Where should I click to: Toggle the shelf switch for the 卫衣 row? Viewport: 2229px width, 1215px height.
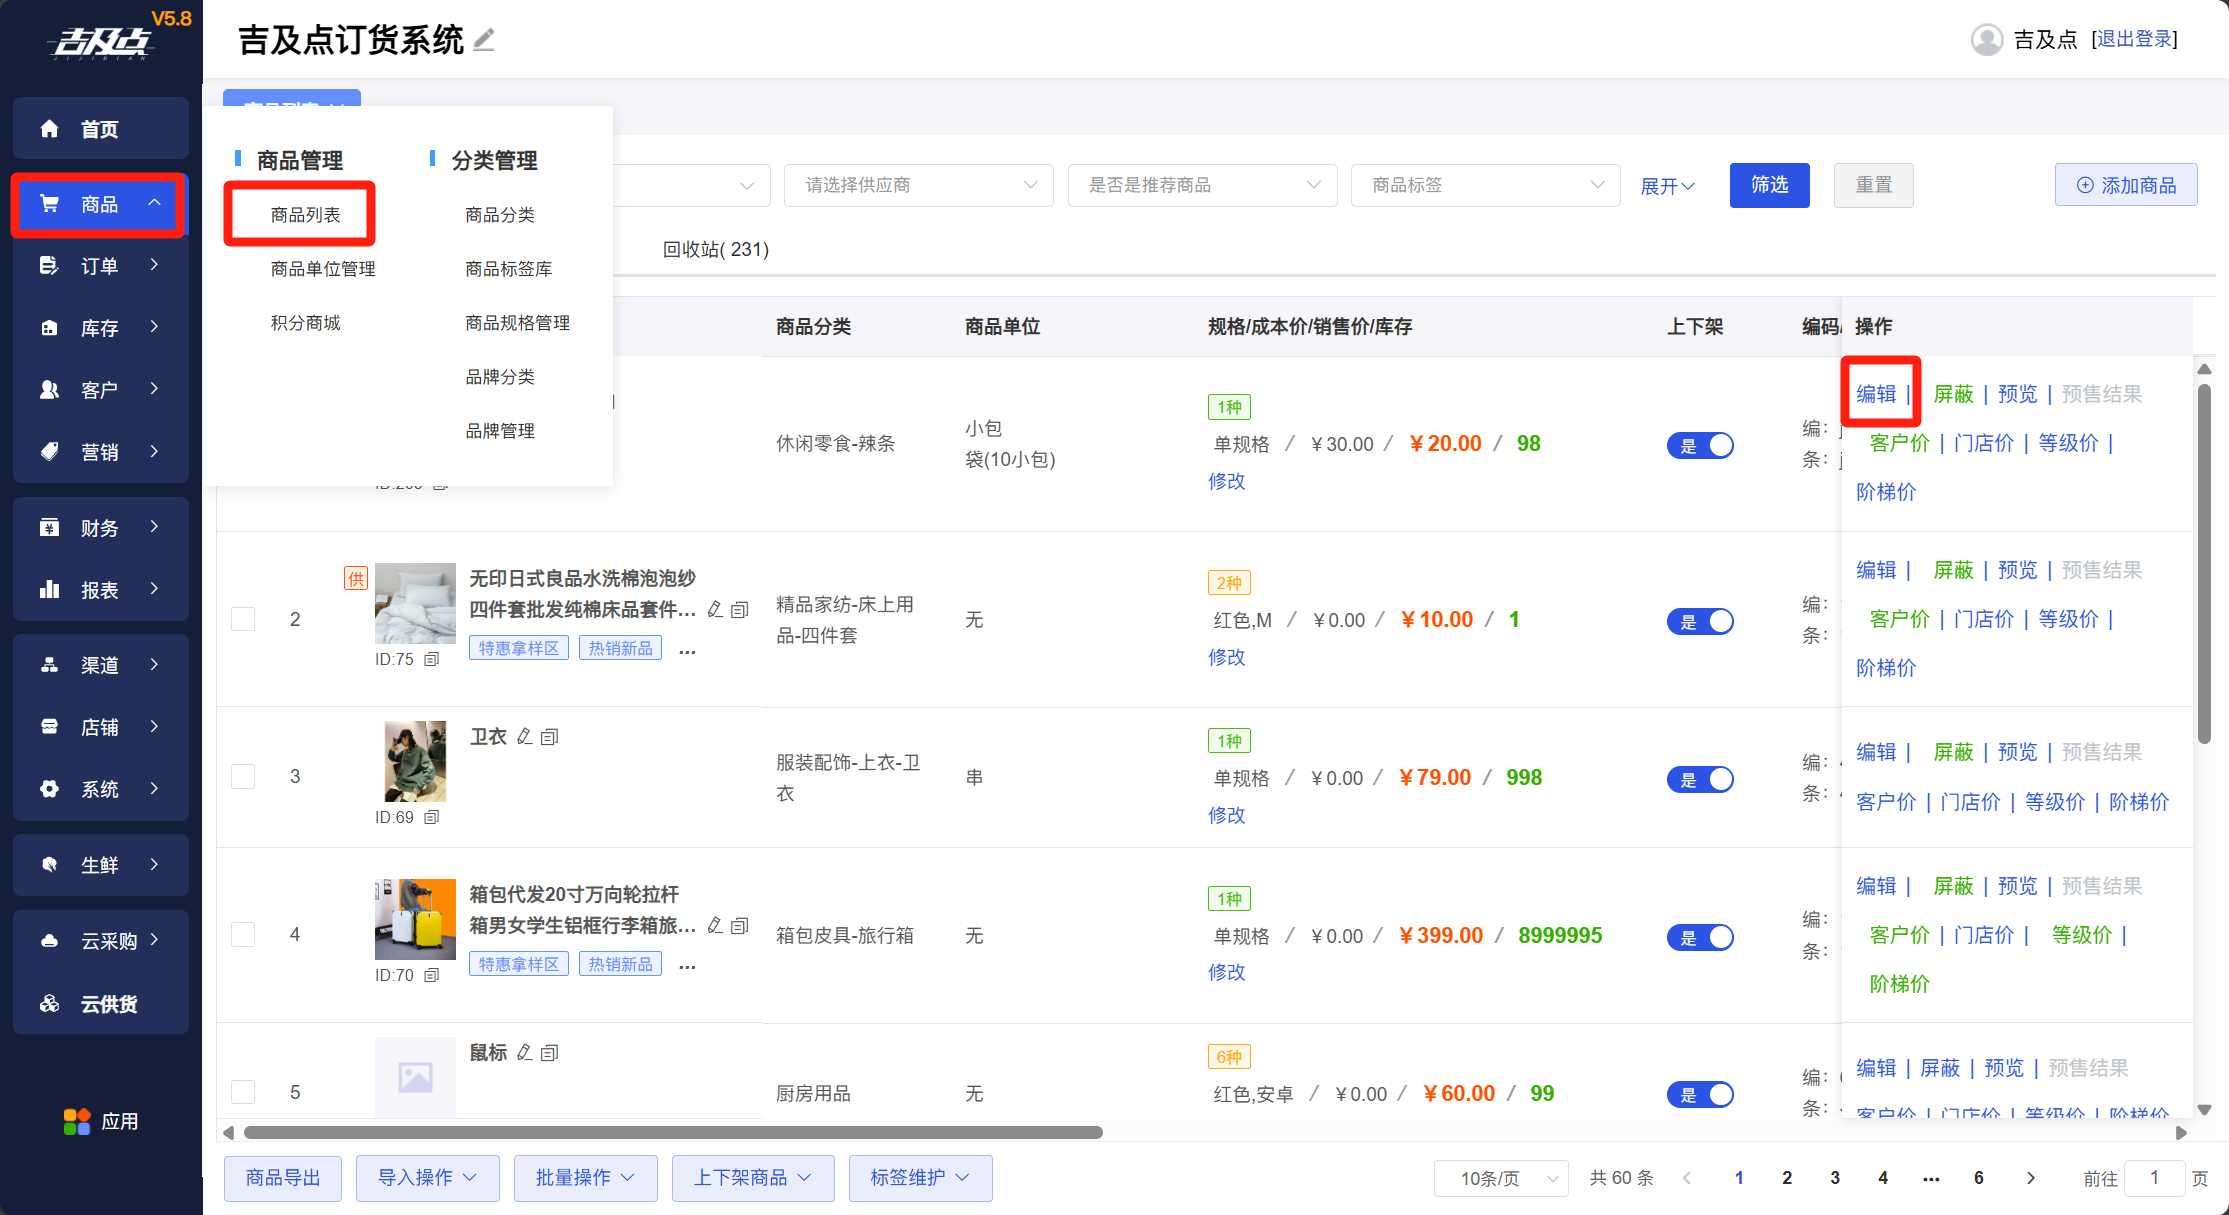click(x=1699, y=779)
